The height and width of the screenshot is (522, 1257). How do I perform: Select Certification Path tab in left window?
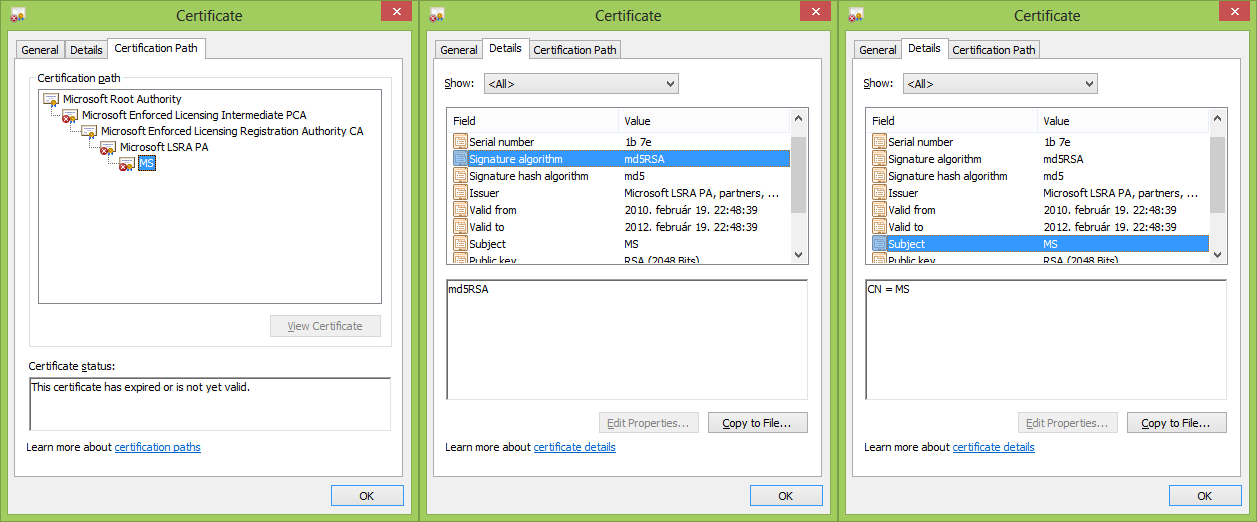pyautogui.click(x=156, y=48)
